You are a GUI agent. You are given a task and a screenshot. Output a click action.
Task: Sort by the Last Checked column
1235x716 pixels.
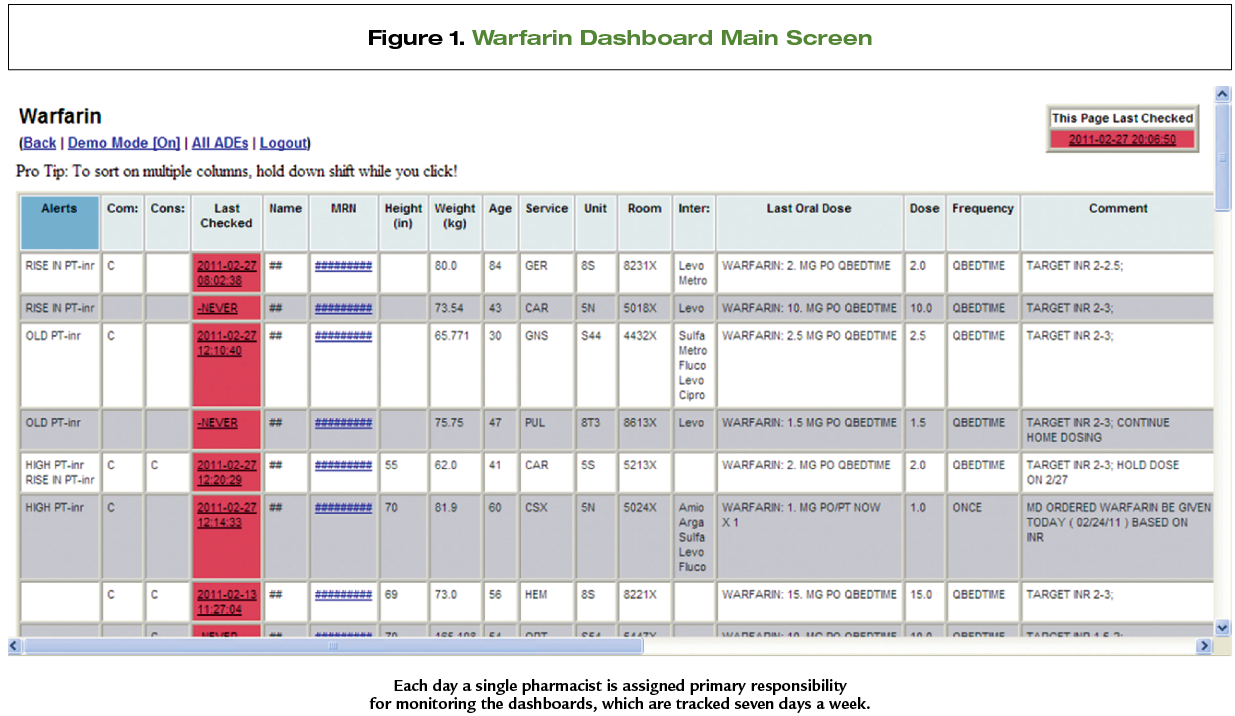pos(226,216)
